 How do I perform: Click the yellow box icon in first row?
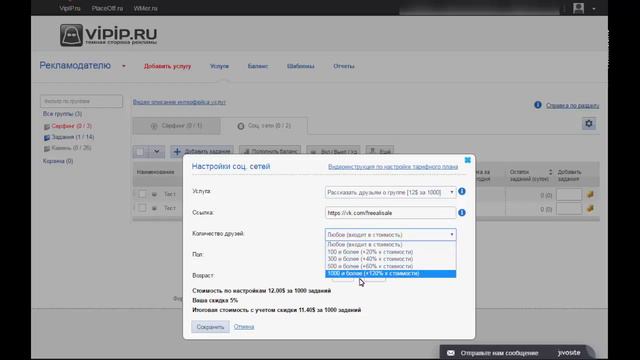(590, 195)
